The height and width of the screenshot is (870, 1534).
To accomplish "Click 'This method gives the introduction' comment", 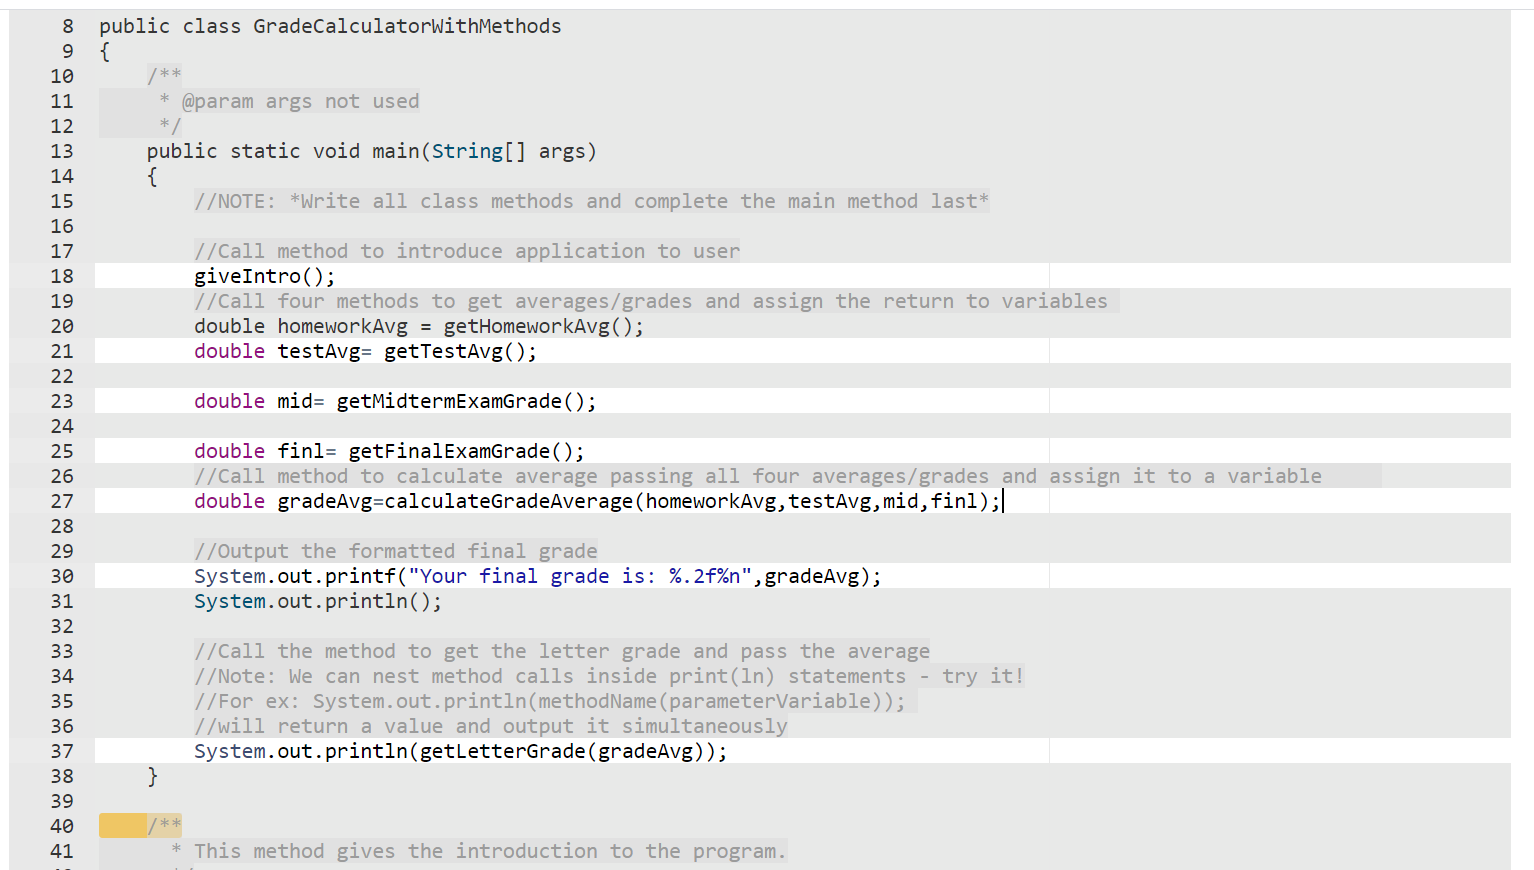I will pos(490,851).
